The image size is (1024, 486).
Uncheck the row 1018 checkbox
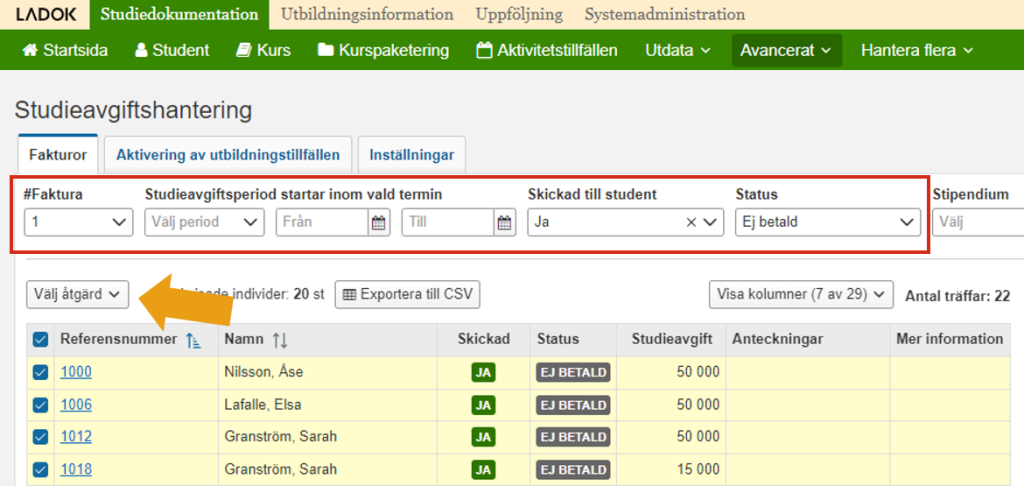point(40,469)
